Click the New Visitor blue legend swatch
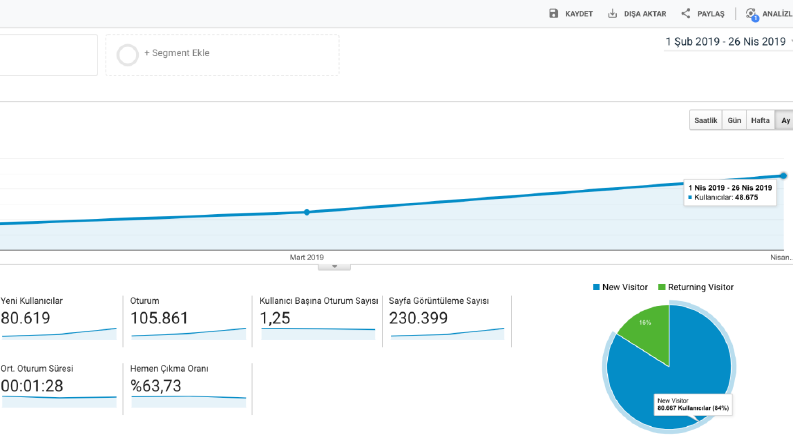 click(596, 287)
